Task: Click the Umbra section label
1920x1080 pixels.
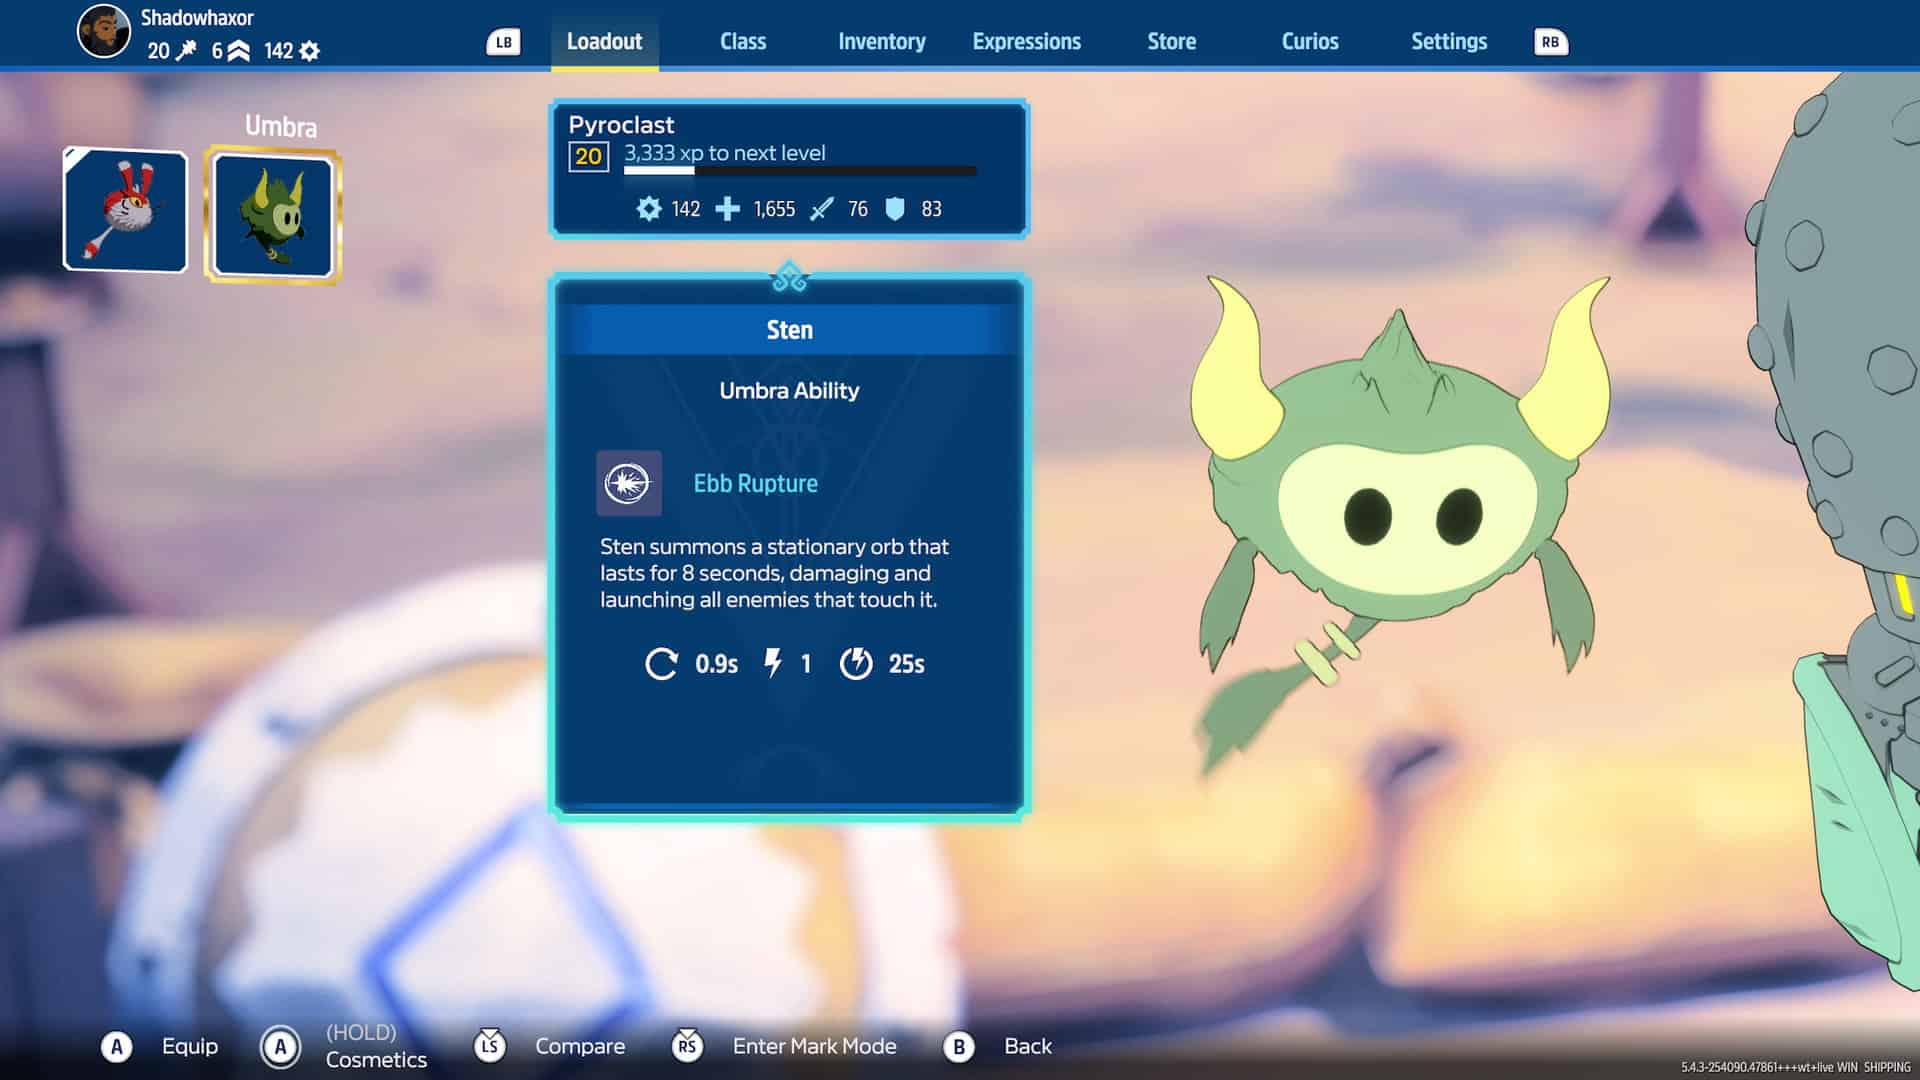Action: click(x=281, y=126)
